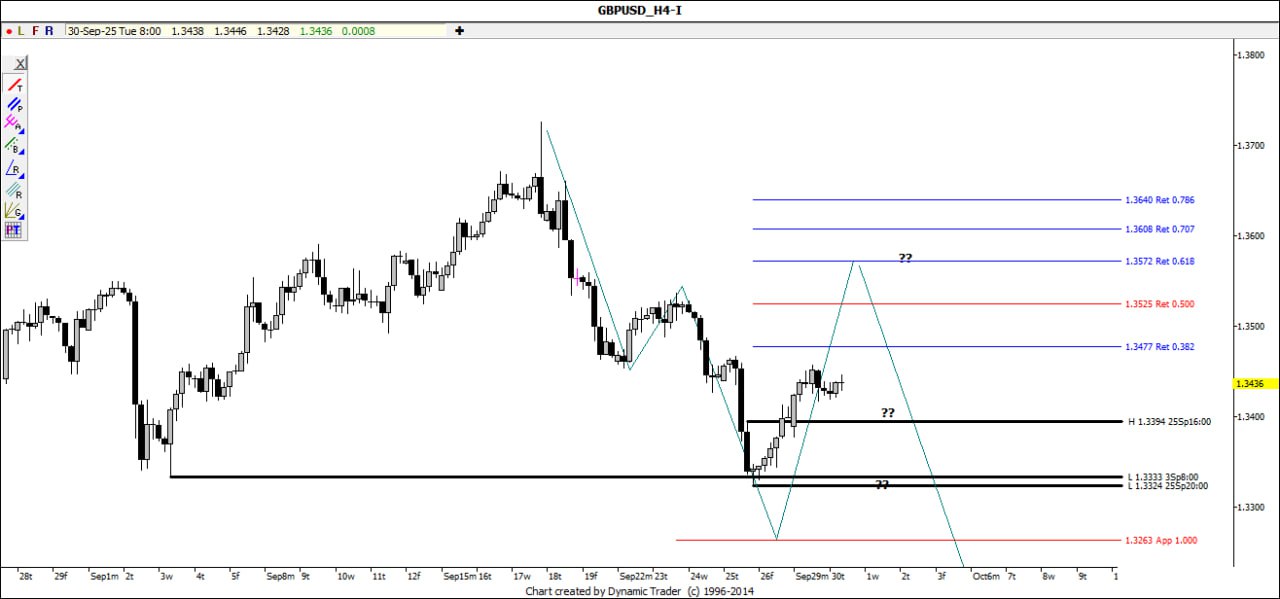Image resolution: width=1280 pixels, height=599 pixels.
Task: Select the magenta pitchfork (A) tool
Action: [x=14, y=124]
